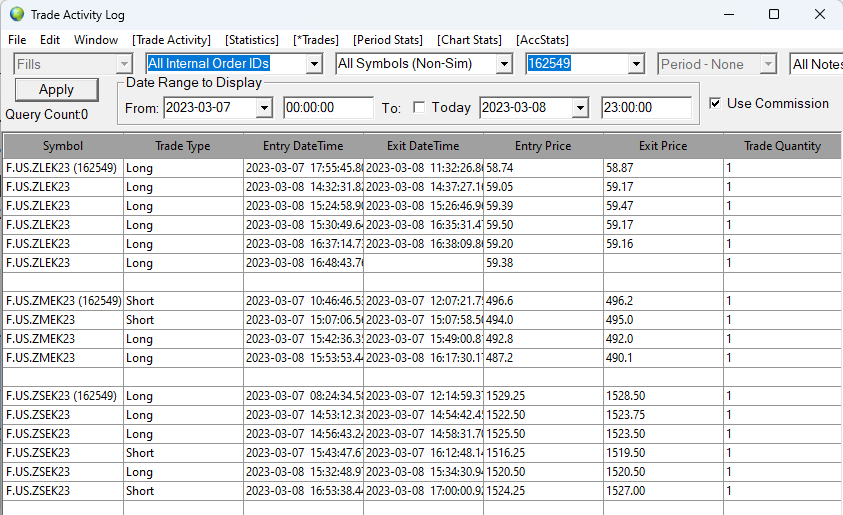Click entry price 492.8
This screenshot has width=843, height=515.
coord(499,339)
